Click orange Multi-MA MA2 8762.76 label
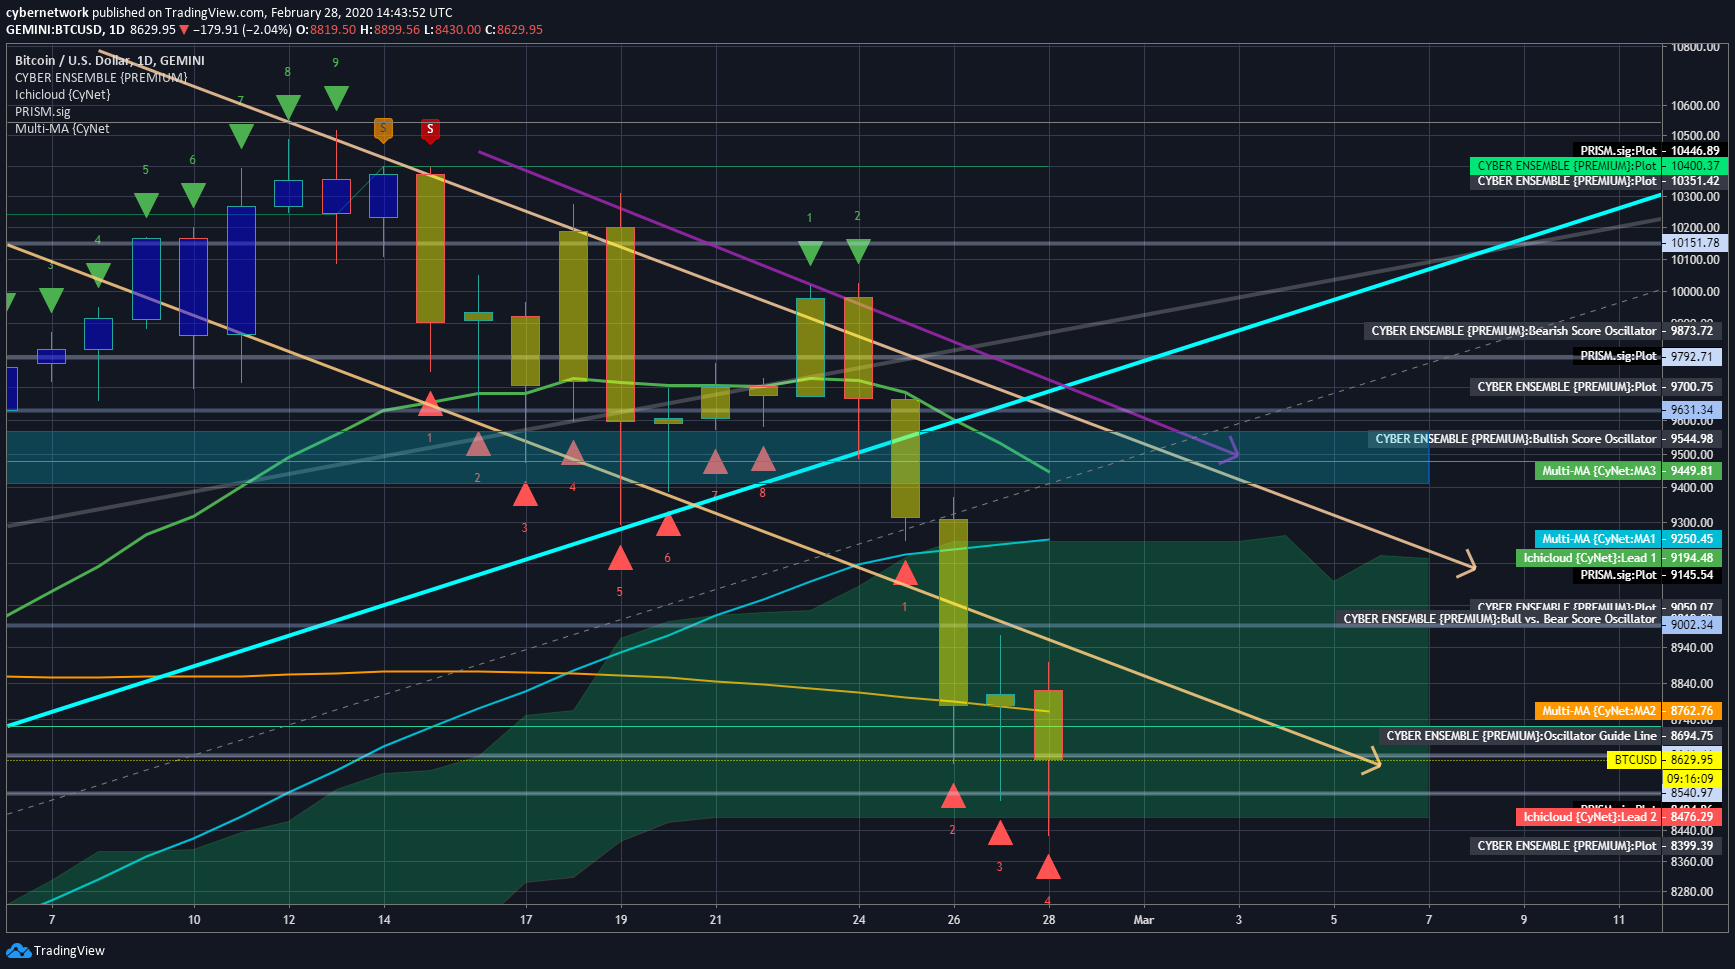The width and height of the screenshot is (1735, 969). [1629, 711]
